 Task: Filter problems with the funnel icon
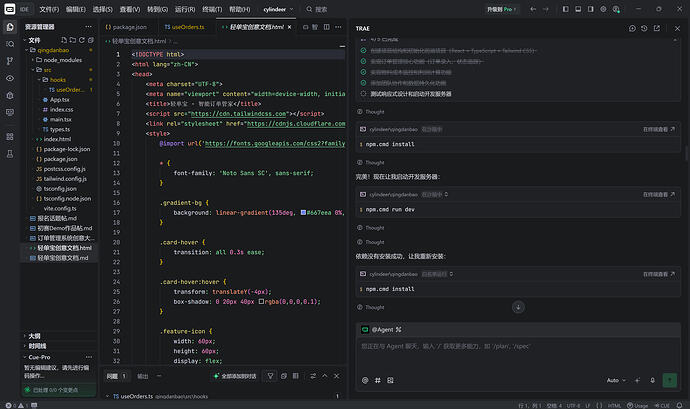click(270, 376)
